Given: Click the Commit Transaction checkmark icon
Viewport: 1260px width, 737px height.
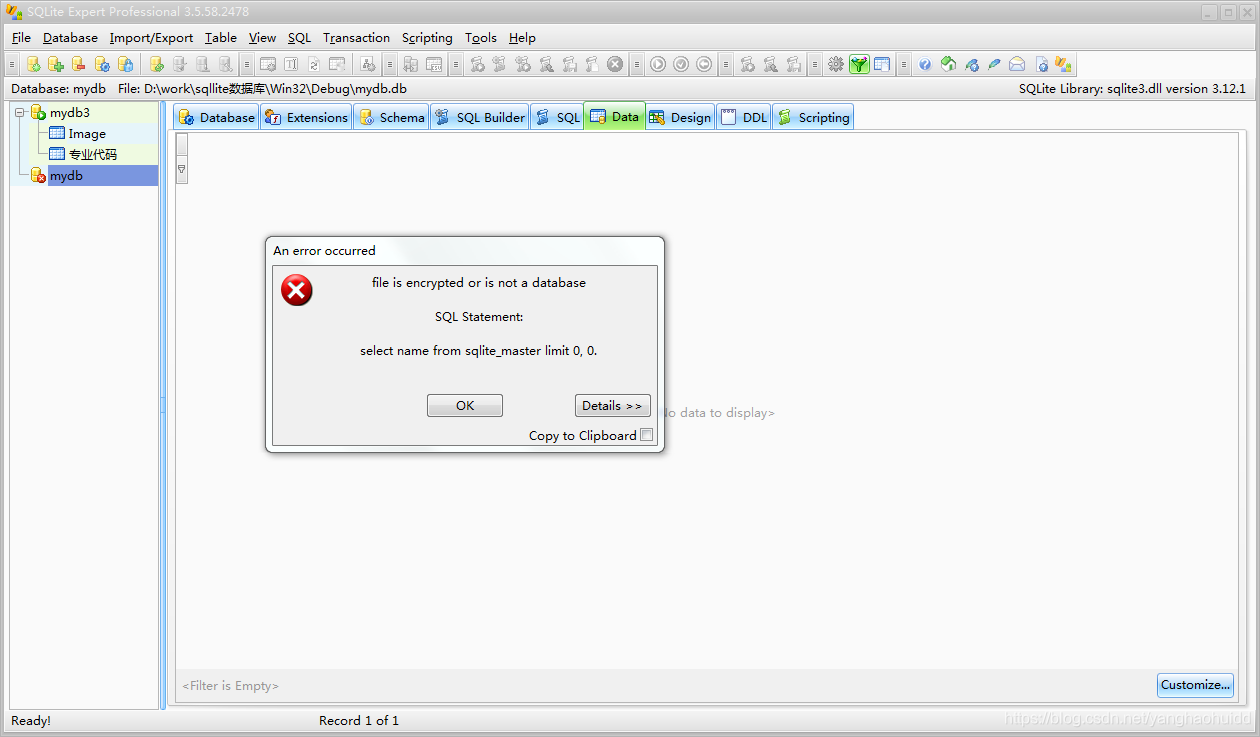Looking at the screenshot, I should point(681,65).
